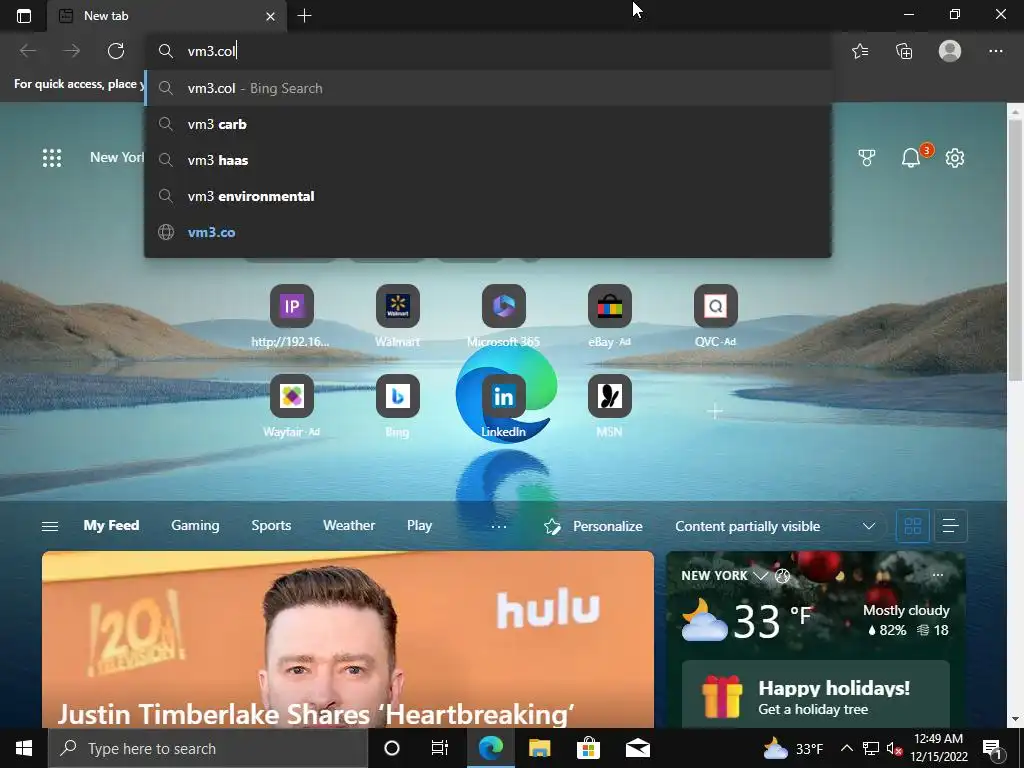Open the QVC ad quick link tile
The image size is (1024, 768).
pos(716,316)
